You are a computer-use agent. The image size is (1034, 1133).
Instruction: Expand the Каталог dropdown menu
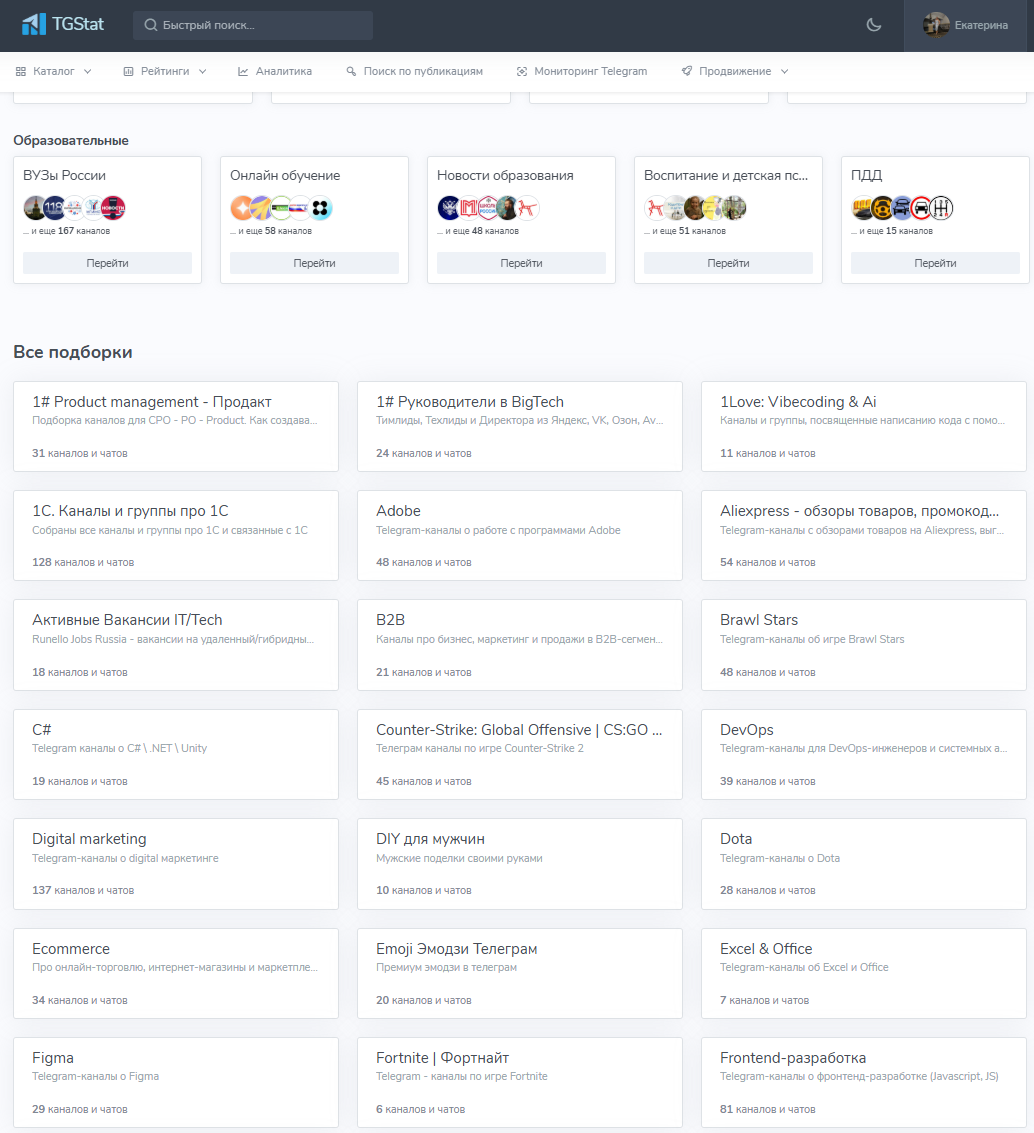(54, 71)
